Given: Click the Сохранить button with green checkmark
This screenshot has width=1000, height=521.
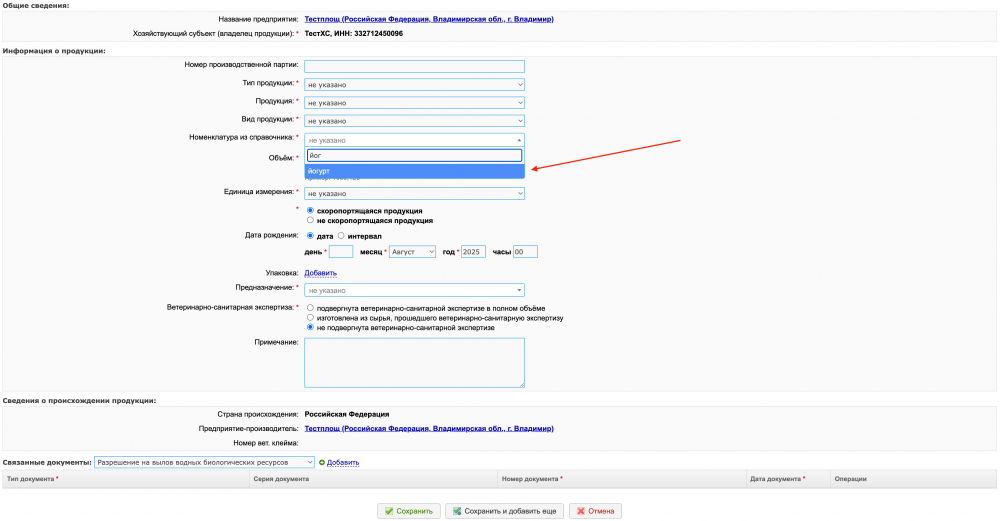Looking at the screenshot, I should click(408, 511).
